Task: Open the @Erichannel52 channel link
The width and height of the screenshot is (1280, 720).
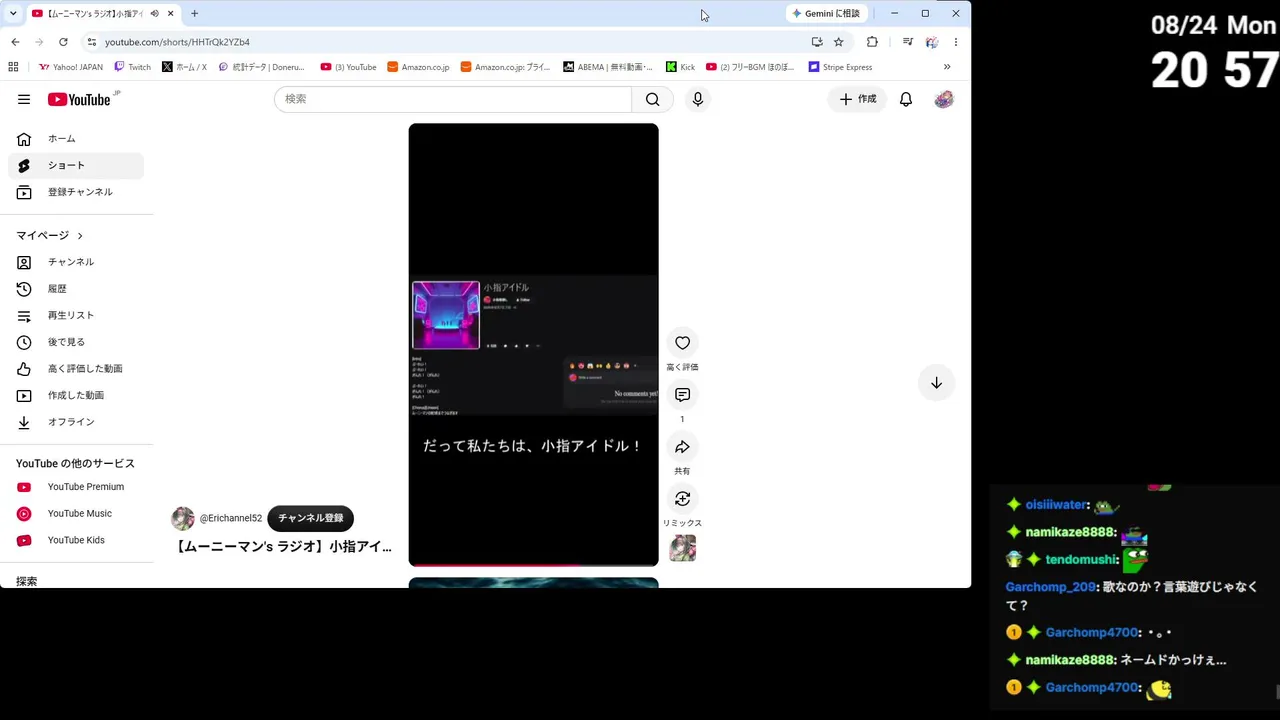Action: pyautogui.click(x=231, y=518)
